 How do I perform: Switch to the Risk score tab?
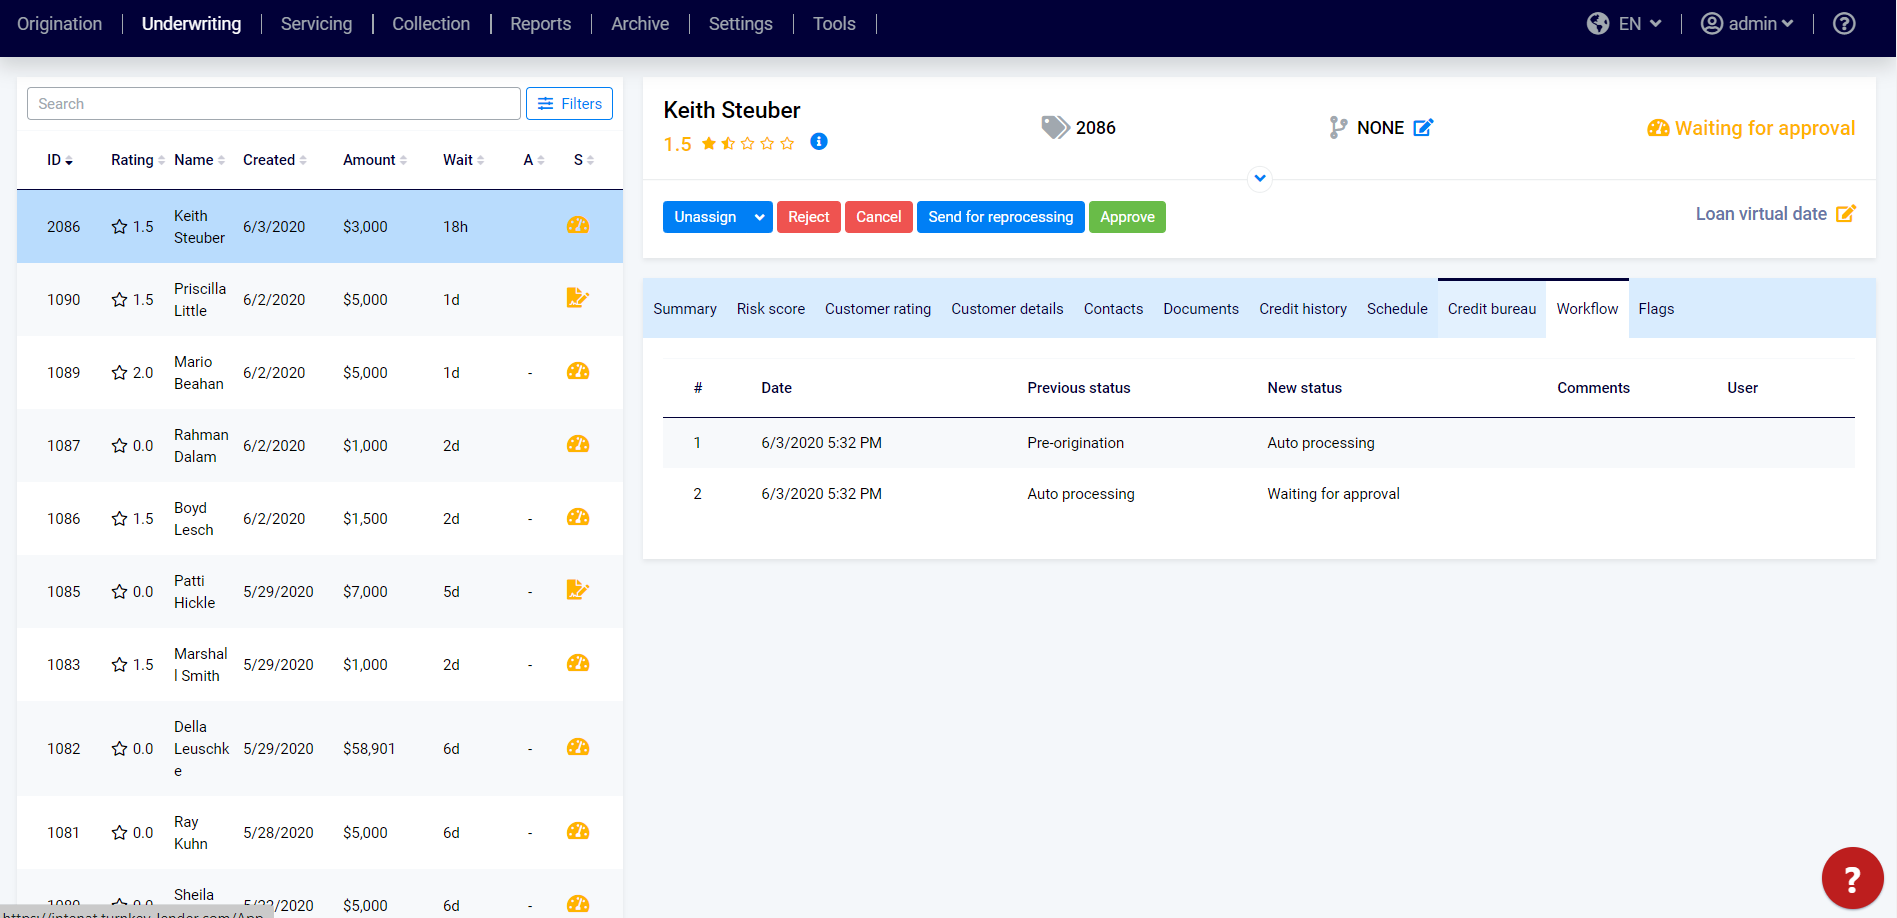coord(771,309)
